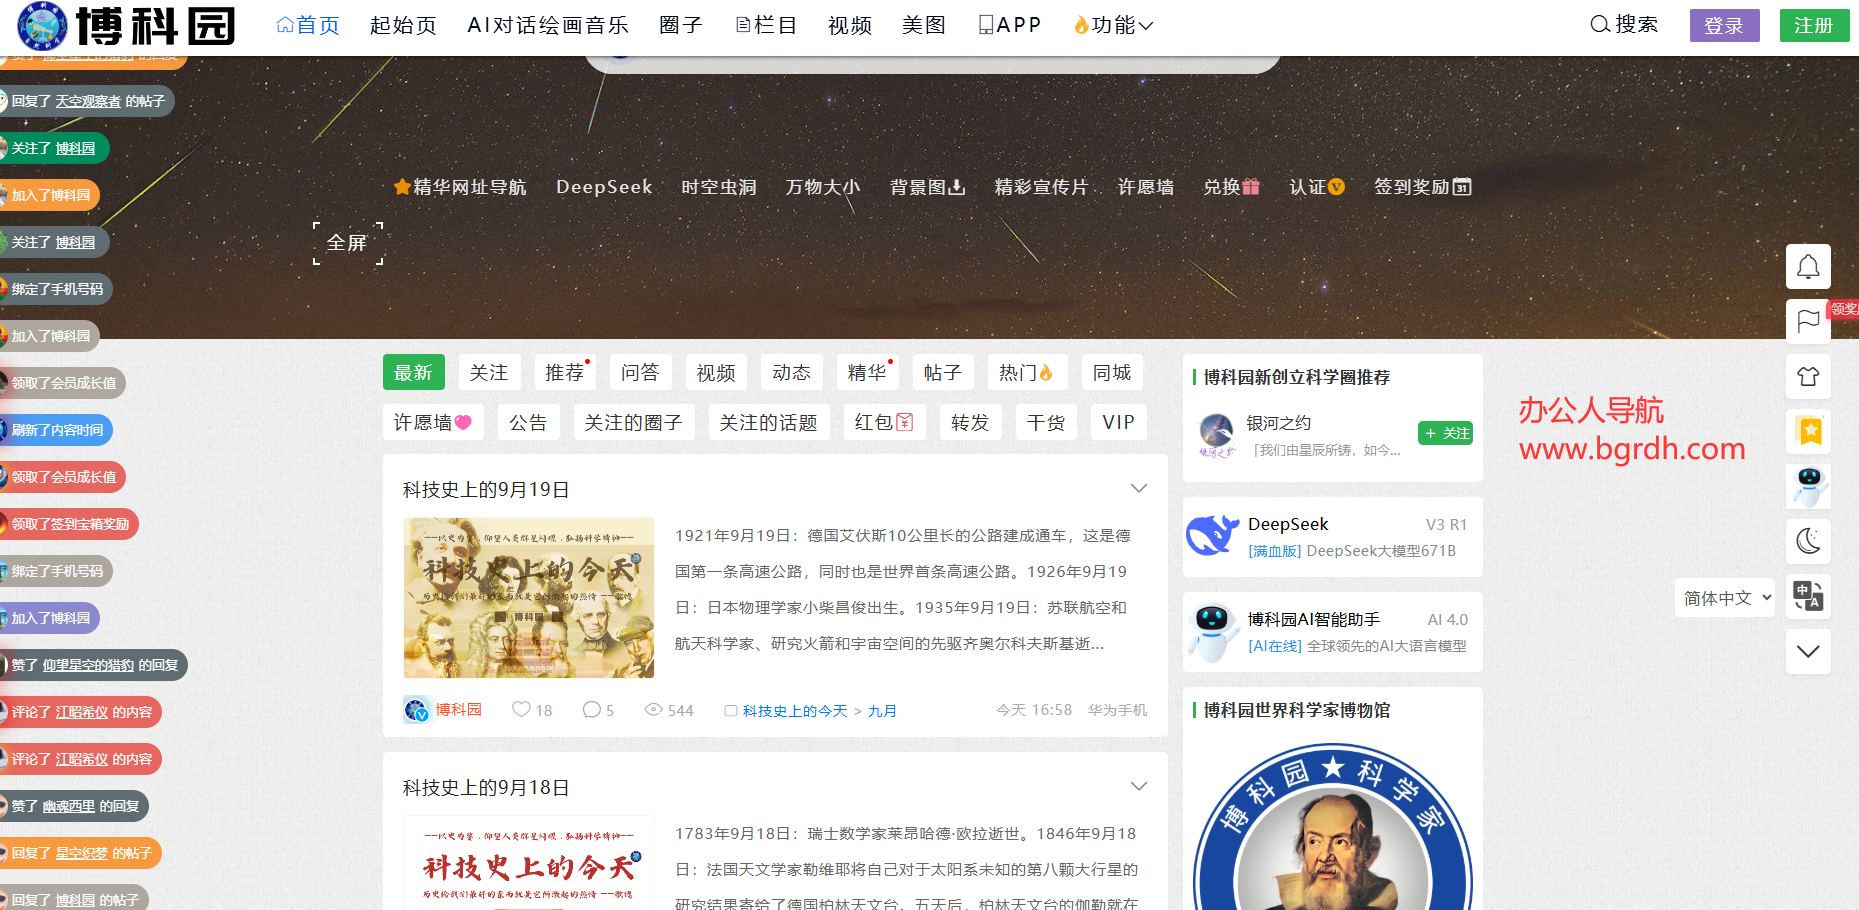
Task: Toggle 全屏 fullscreen mode
Action: (347, 242)
